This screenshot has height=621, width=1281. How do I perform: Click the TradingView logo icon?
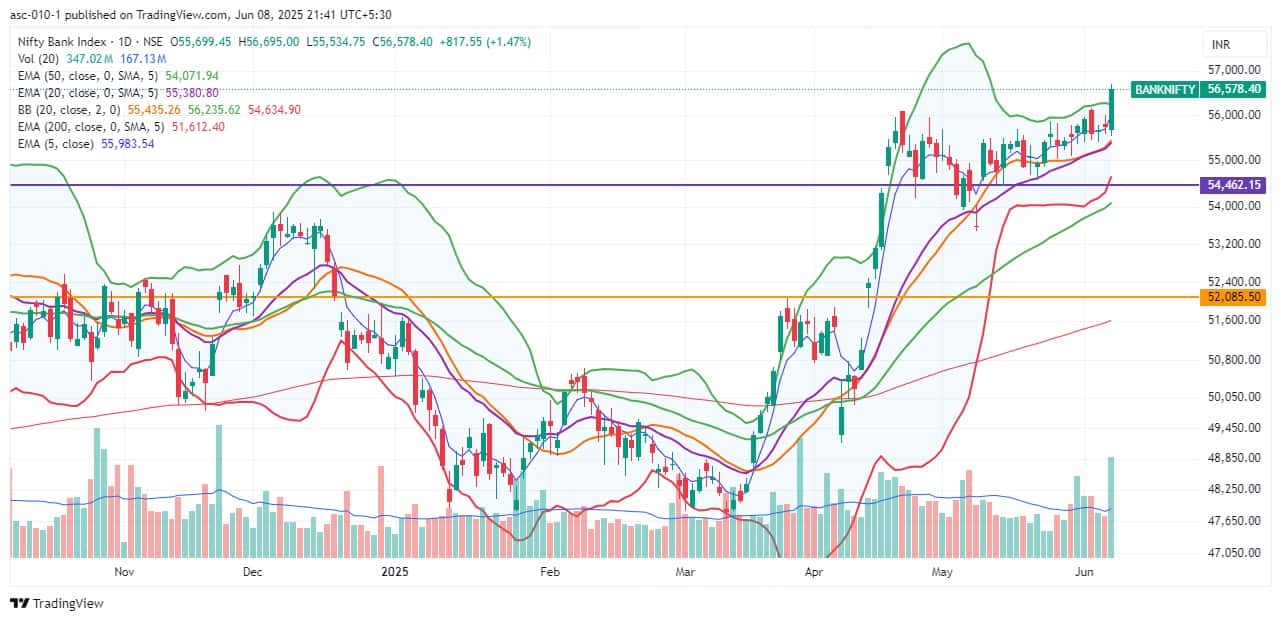pyautogui.click(x=20, y=603)
